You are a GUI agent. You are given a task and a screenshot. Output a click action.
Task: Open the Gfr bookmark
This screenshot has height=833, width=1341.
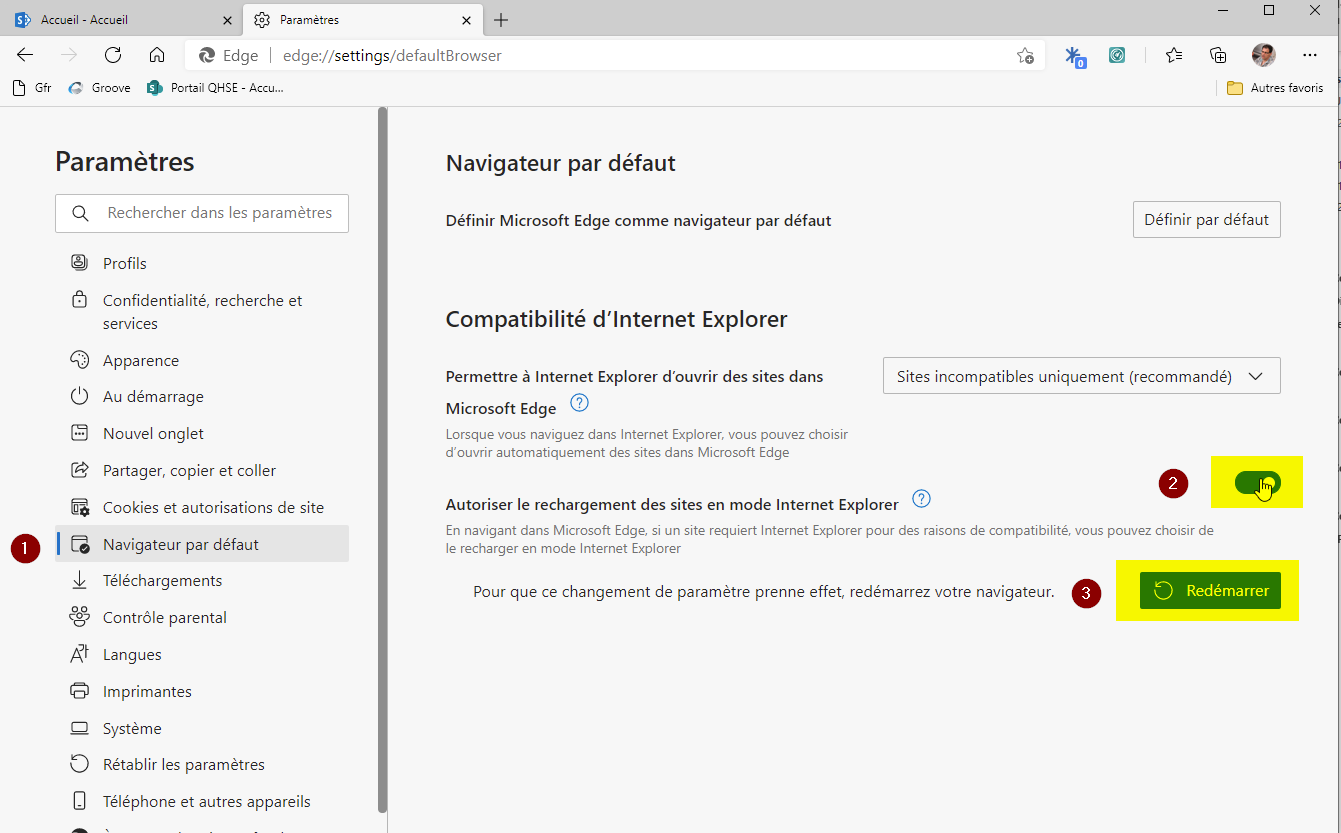32,88
